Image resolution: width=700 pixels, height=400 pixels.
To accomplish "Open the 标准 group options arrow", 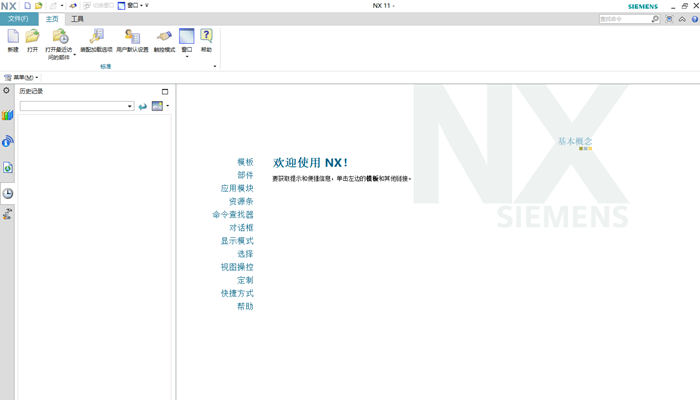I will point(215,67).
